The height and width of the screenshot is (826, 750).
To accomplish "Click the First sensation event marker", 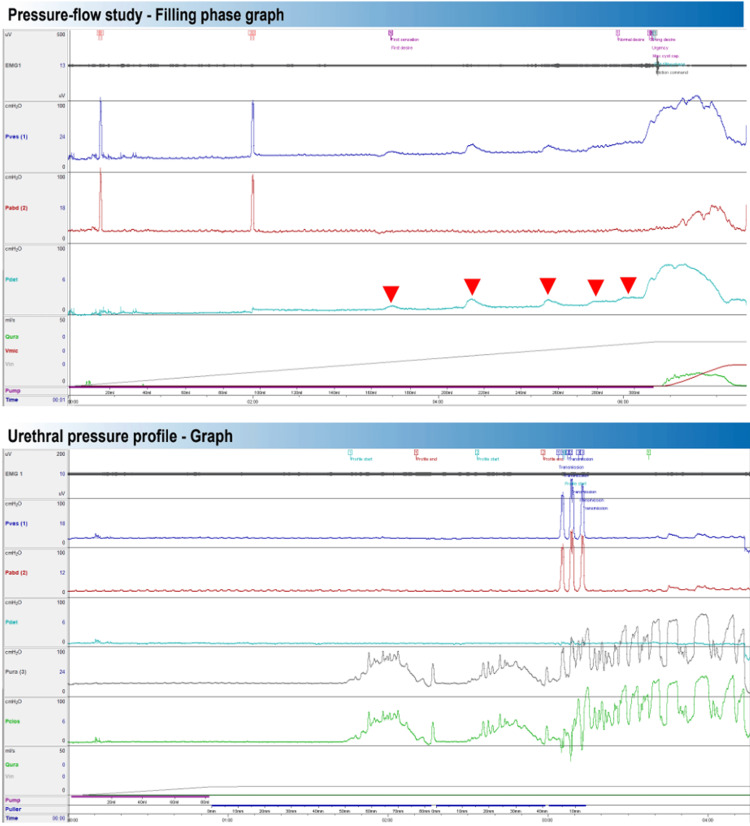I will point(390,33).
